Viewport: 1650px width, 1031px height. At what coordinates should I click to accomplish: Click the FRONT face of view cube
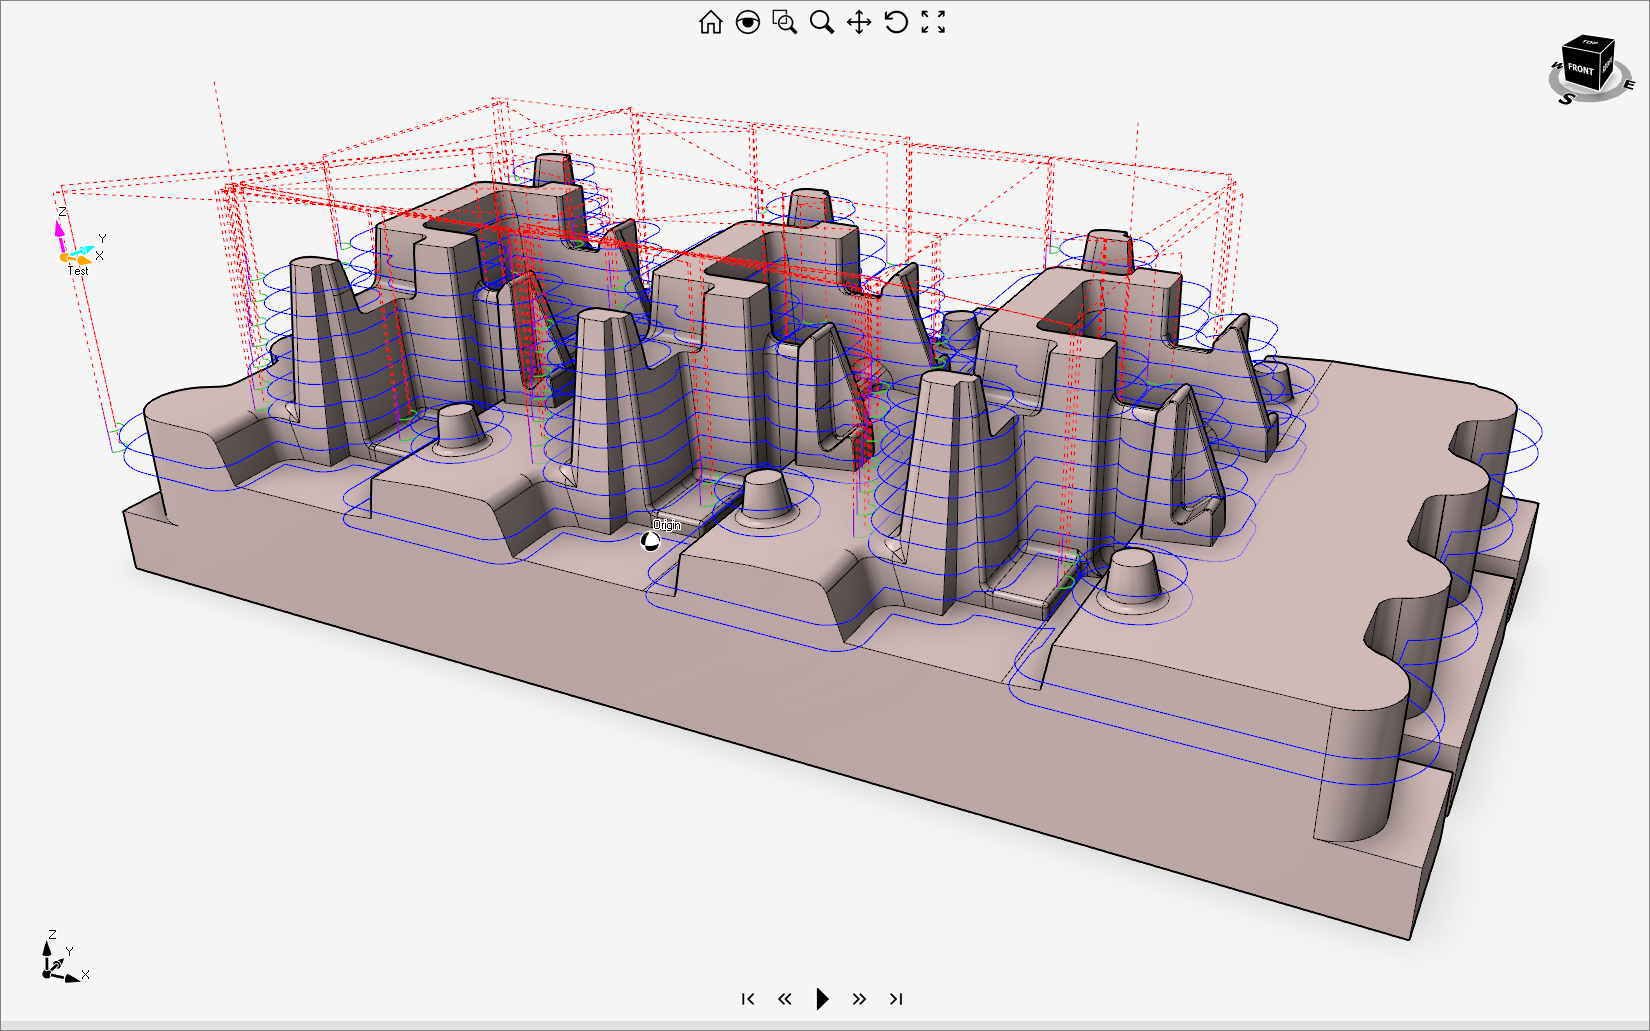(1580, 70)
